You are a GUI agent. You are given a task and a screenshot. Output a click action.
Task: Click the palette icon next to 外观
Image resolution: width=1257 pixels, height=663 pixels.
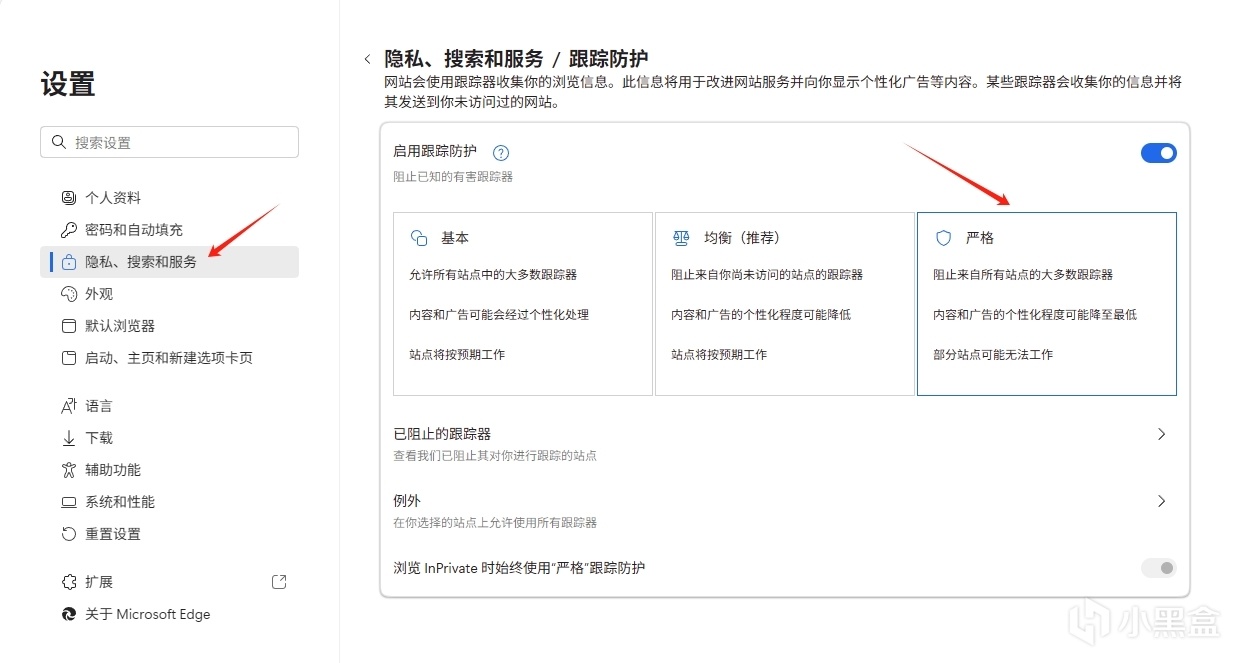click(x=69, y=294)
